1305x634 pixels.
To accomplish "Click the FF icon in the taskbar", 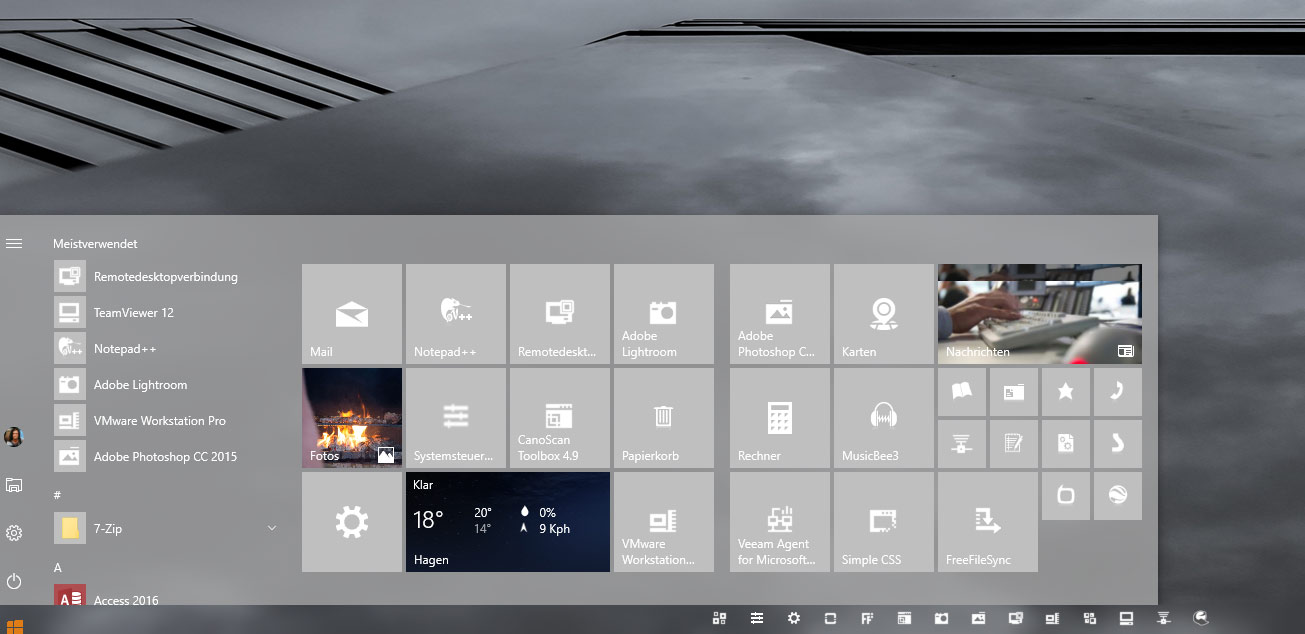I will 868,619.
